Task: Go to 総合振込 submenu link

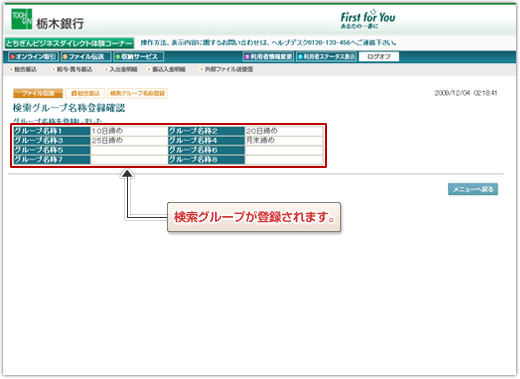Action: tap(25, 69)
